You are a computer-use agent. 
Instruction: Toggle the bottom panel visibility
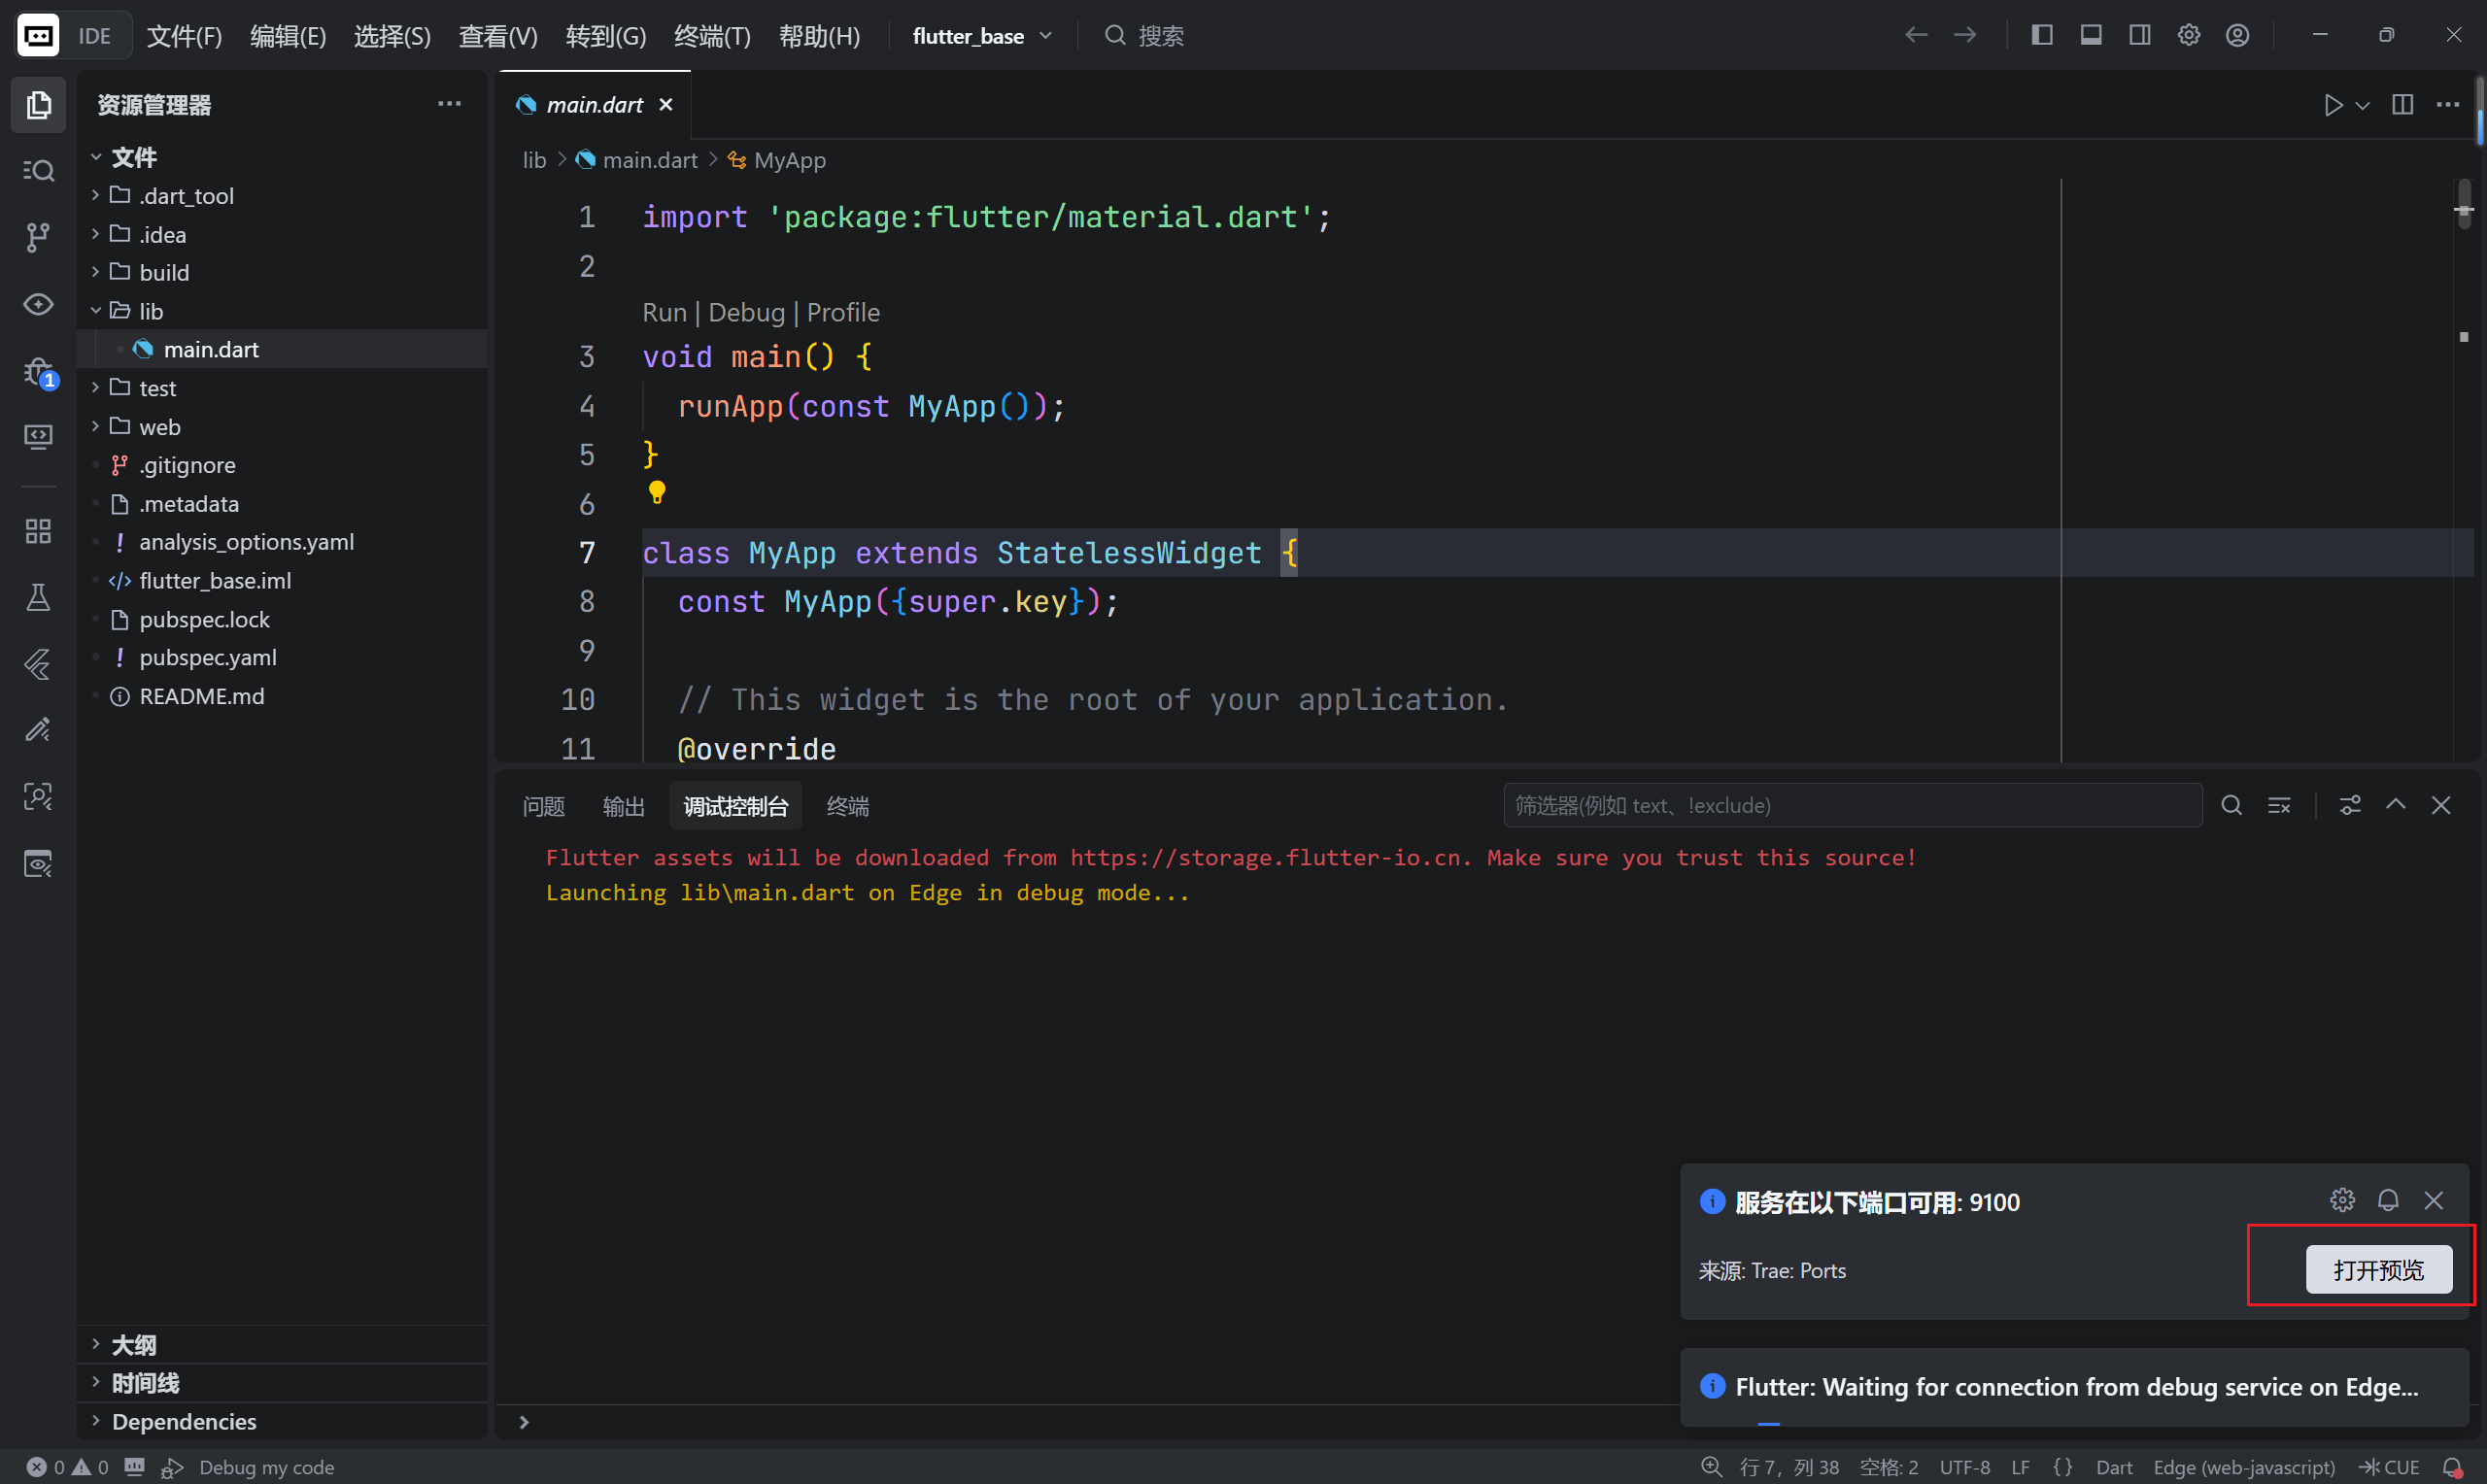coord(2089,34)
